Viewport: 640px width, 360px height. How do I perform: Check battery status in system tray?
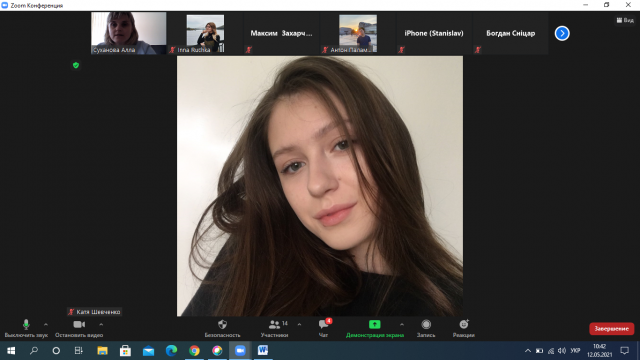coord(539,351)
